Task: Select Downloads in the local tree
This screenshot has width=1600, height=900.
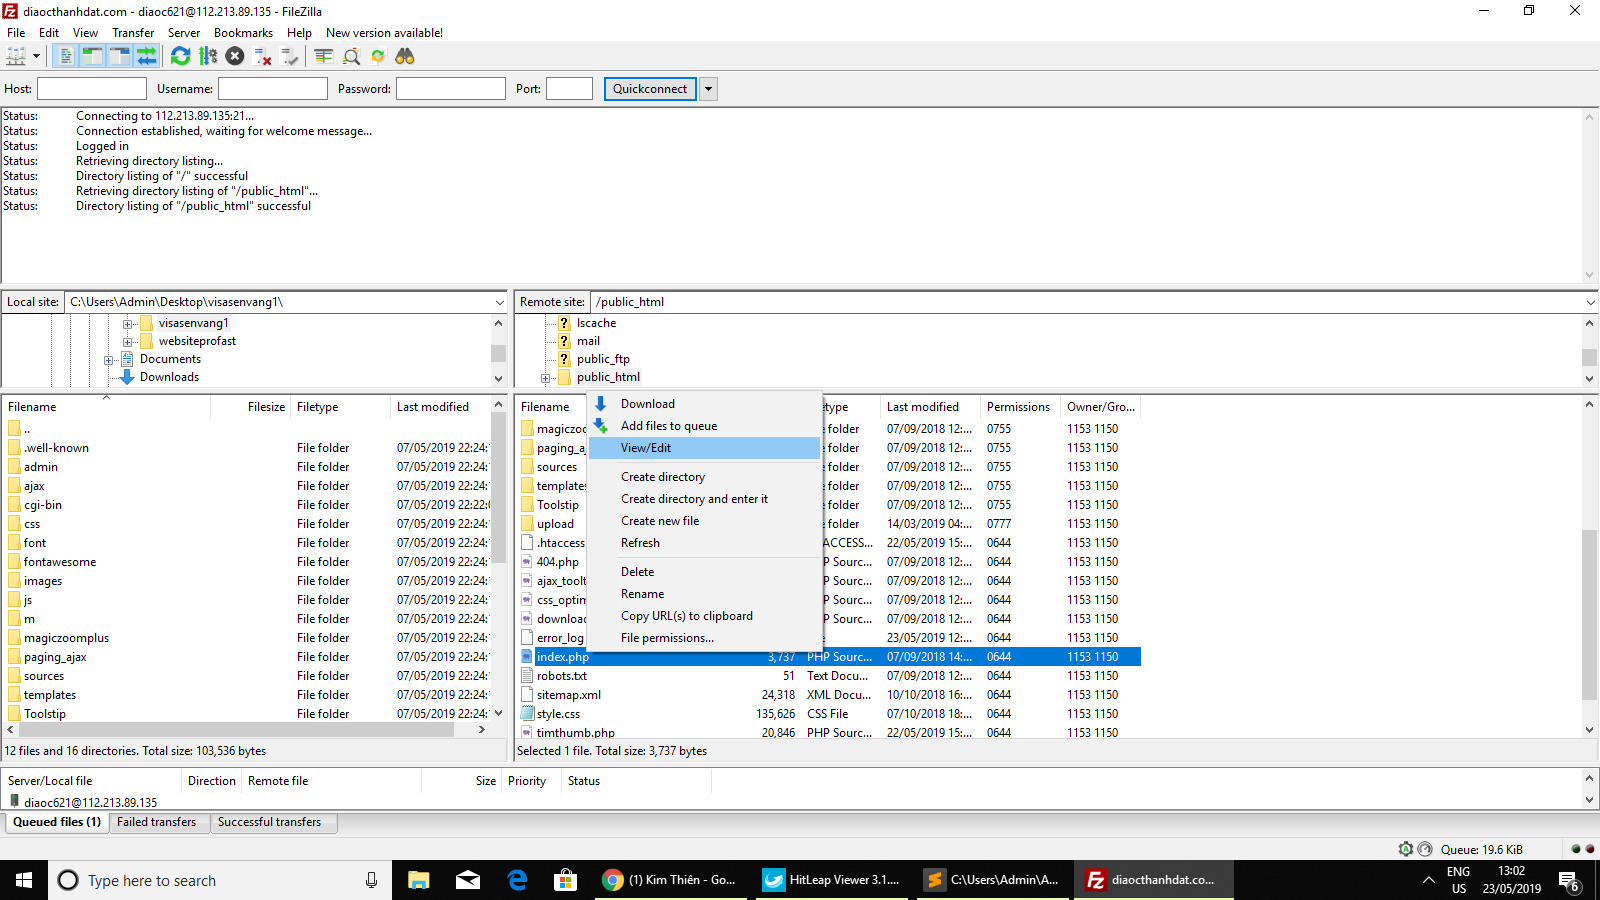Action: 169,377
